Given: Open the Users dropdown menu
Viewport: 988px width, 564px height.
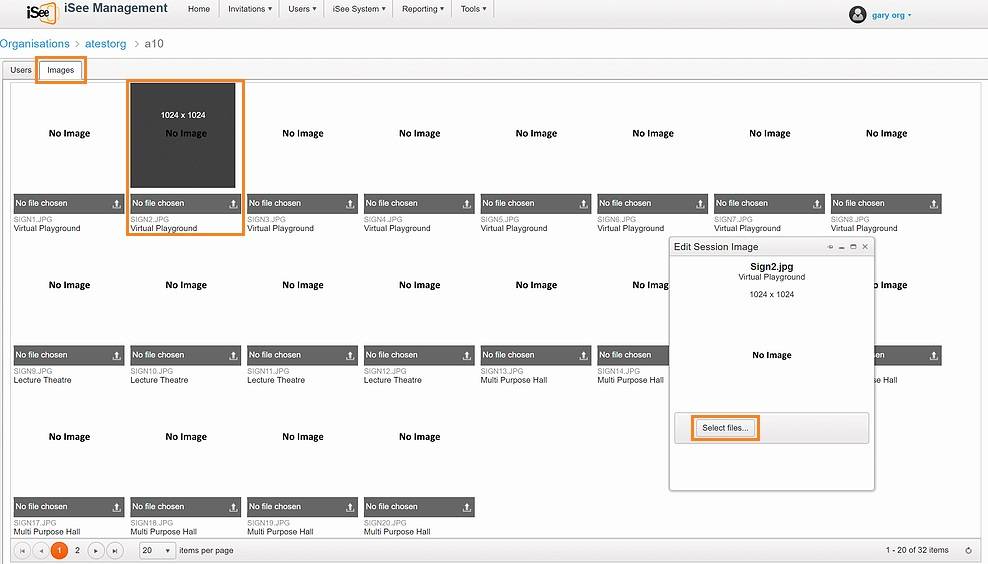Looking at the screenshot, I should click(302, 9).
